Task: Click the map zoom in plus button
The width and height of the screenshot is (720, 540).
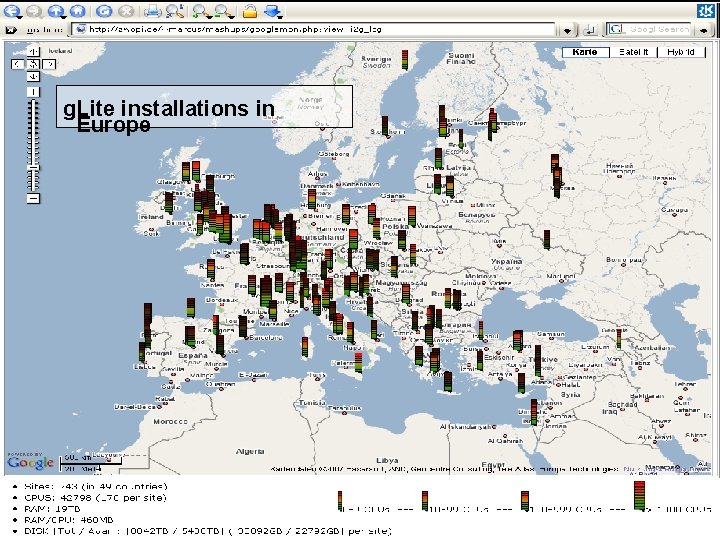Action: click(33, 92)
